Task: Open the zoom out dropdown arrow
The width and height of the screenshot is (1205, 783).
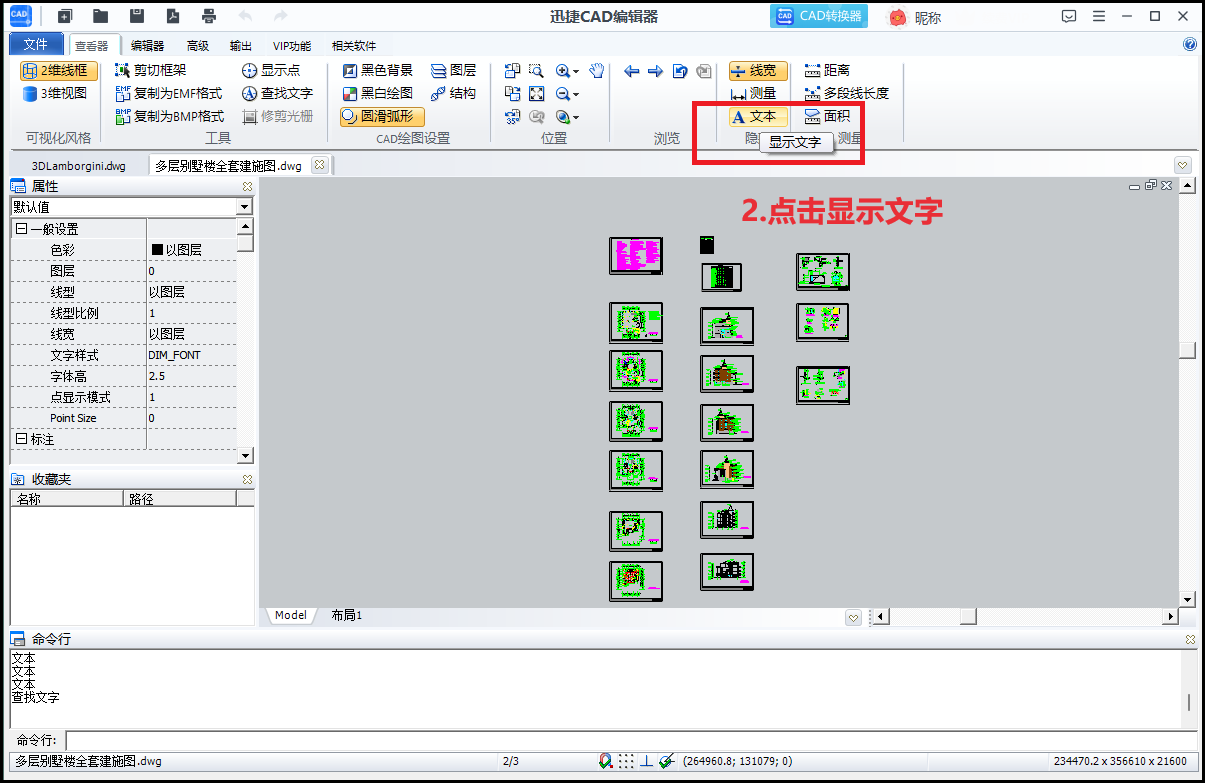Action: pyautogui.click(x=577, y=94)
